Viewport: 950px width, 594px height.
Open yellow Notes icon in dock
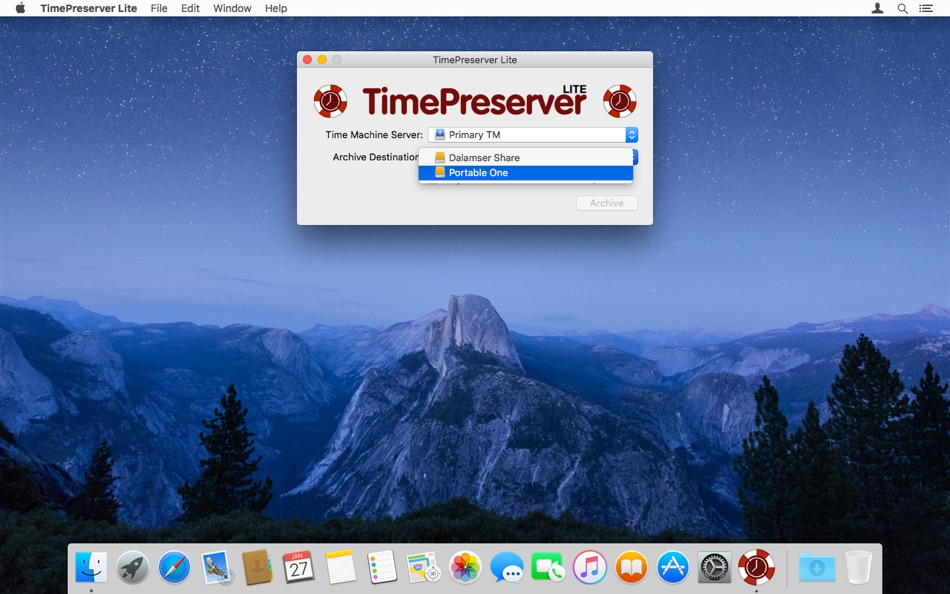point(340,567)
